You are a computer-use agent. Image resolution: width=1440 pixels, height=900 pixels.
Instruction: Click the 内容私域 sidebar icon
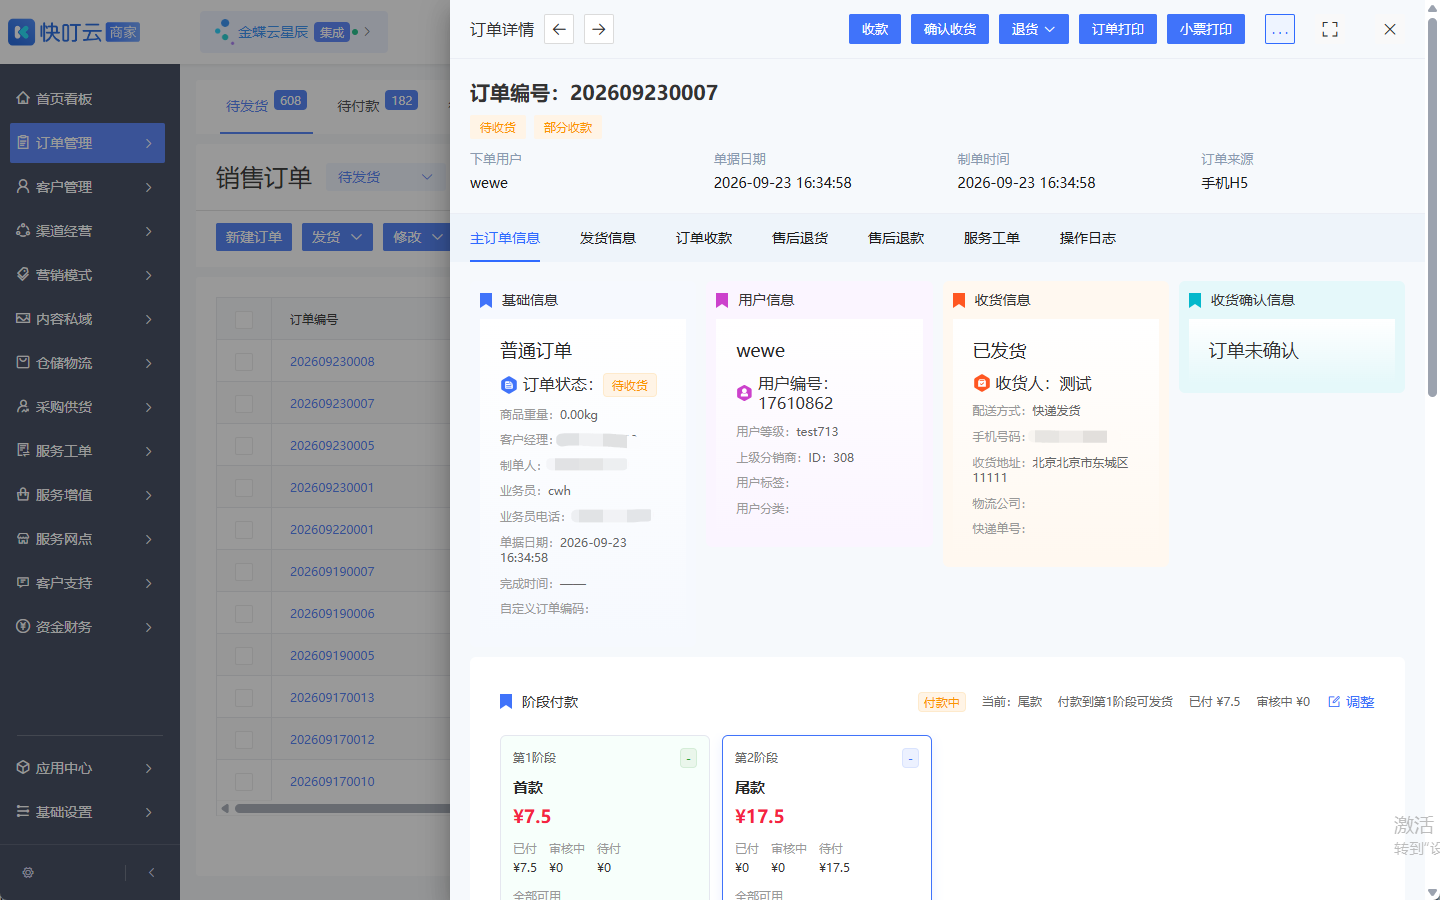(x=23, y=318)
